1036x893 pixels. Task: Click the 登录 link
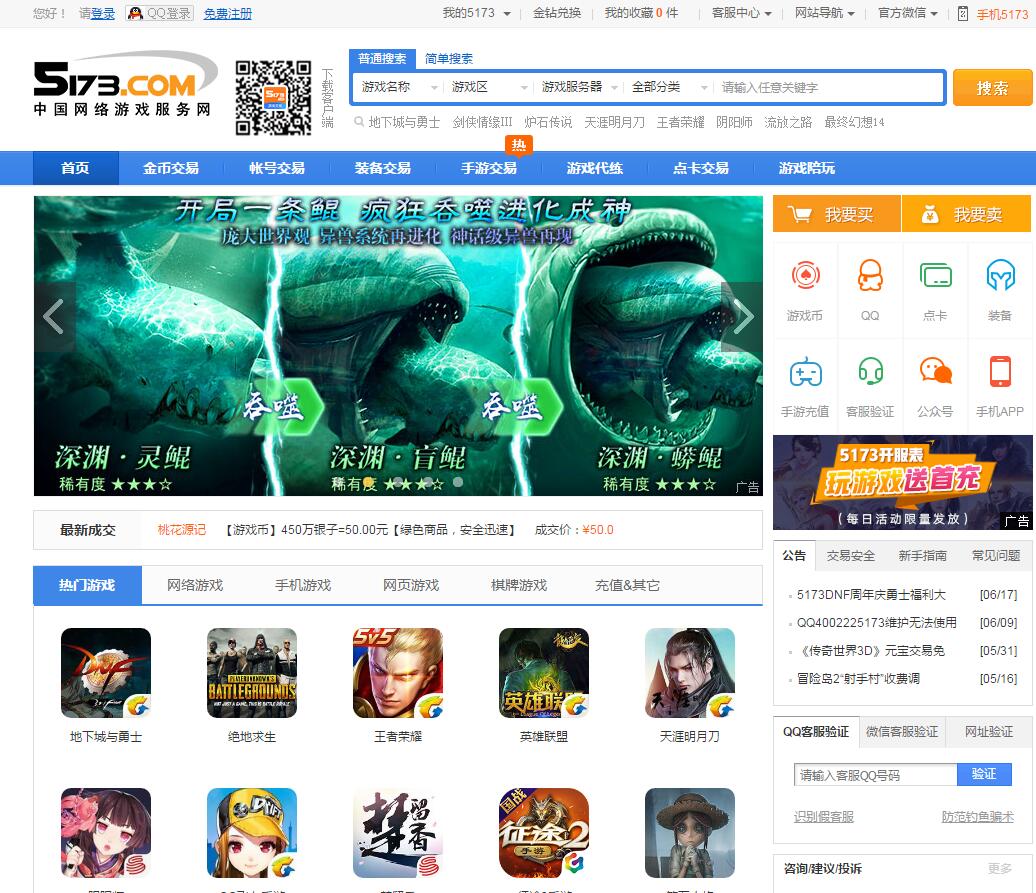[x=102, y=14]
